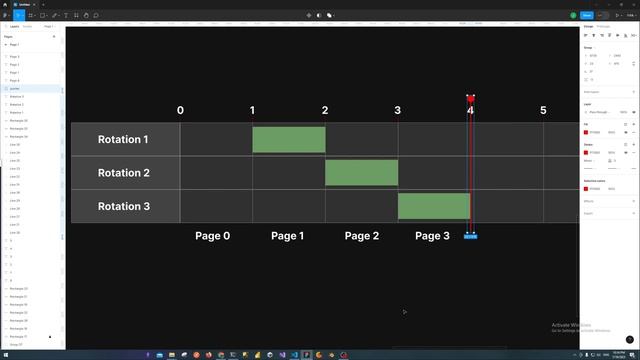Image resolution: width=640 pixels, height=360 pixels.
Task: Open fill styles icon
Action: [x=625, y=124]
